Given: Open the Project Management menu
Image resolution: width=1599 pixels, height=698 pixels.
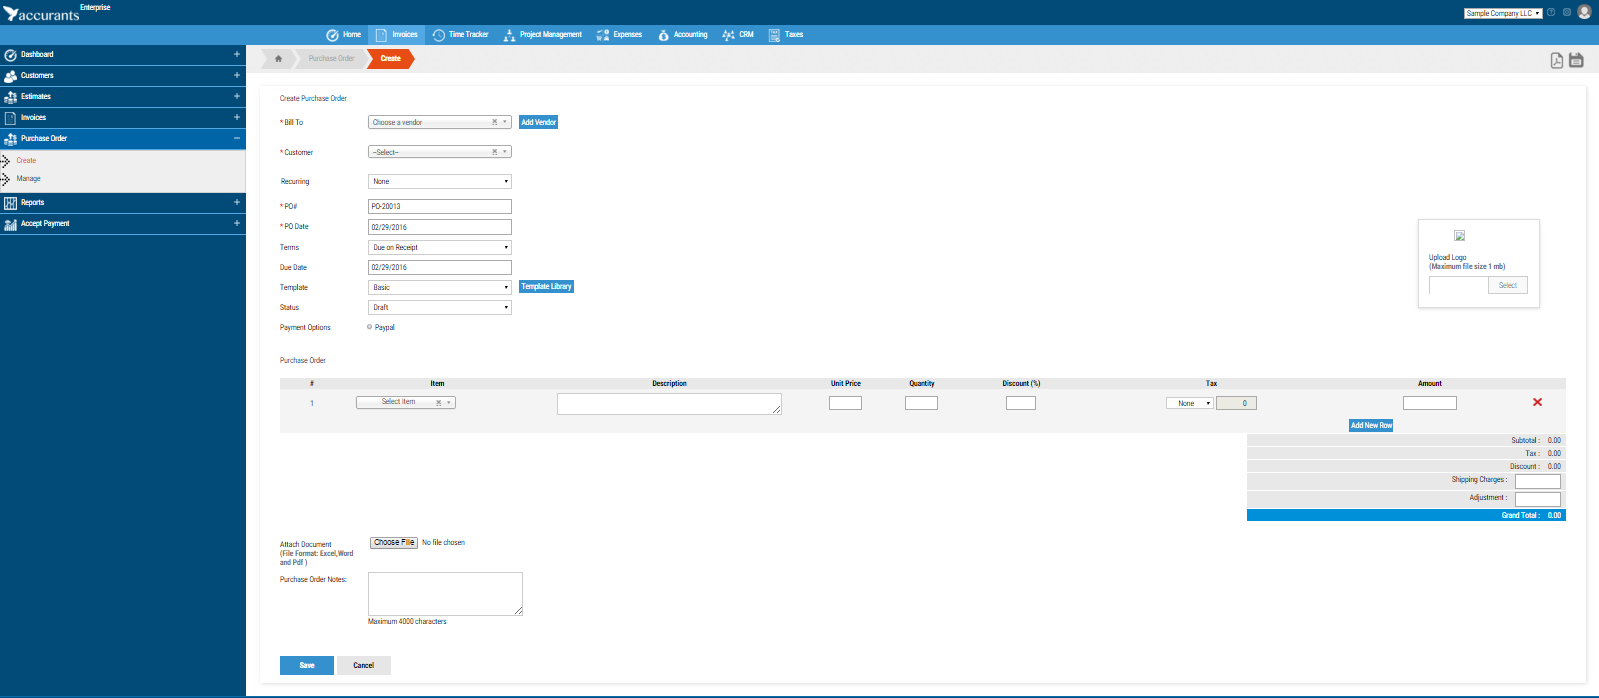Looking at the screenshot, I should pos(543,35).
